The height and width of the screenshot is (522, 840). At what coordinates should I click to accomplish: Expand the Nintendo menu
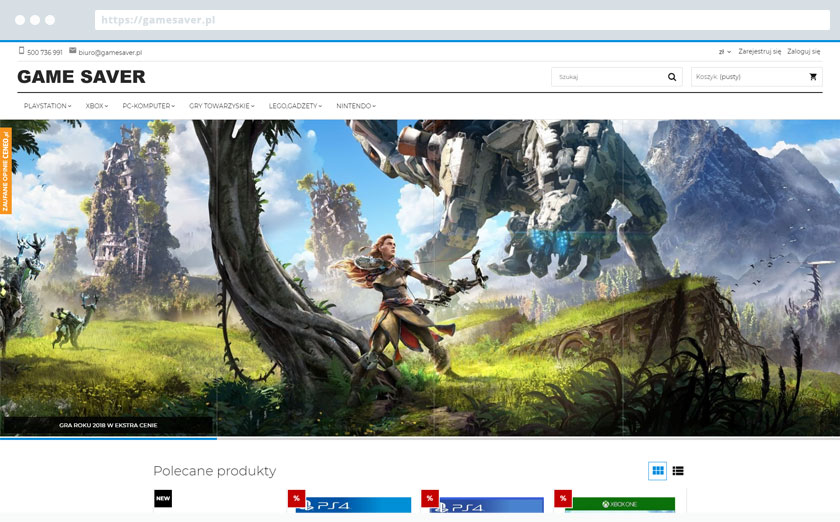coord(356,106)
